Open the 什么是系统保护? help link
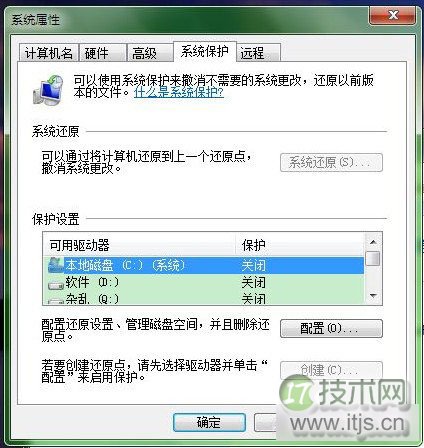Viewport: 424px width, 448px height. click(x=179, y=92)
